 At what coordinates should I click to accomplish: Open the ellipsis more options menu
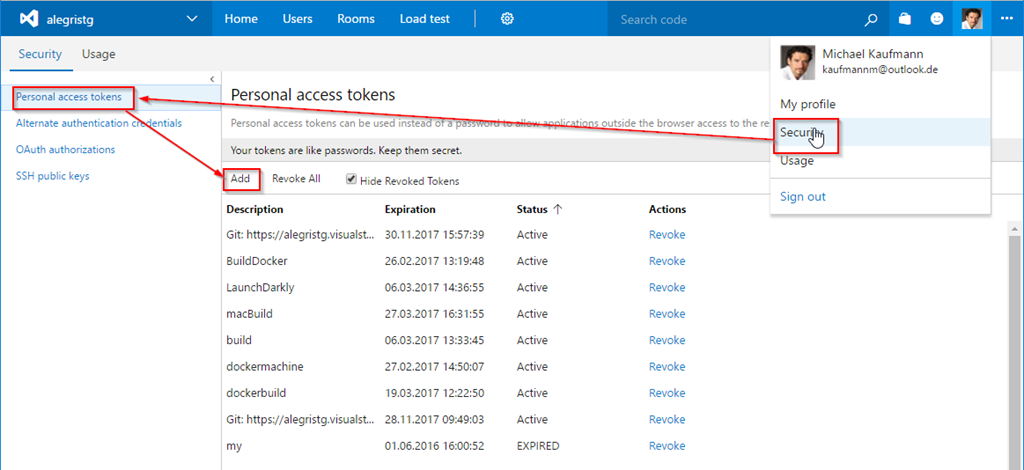(1006, 19)
